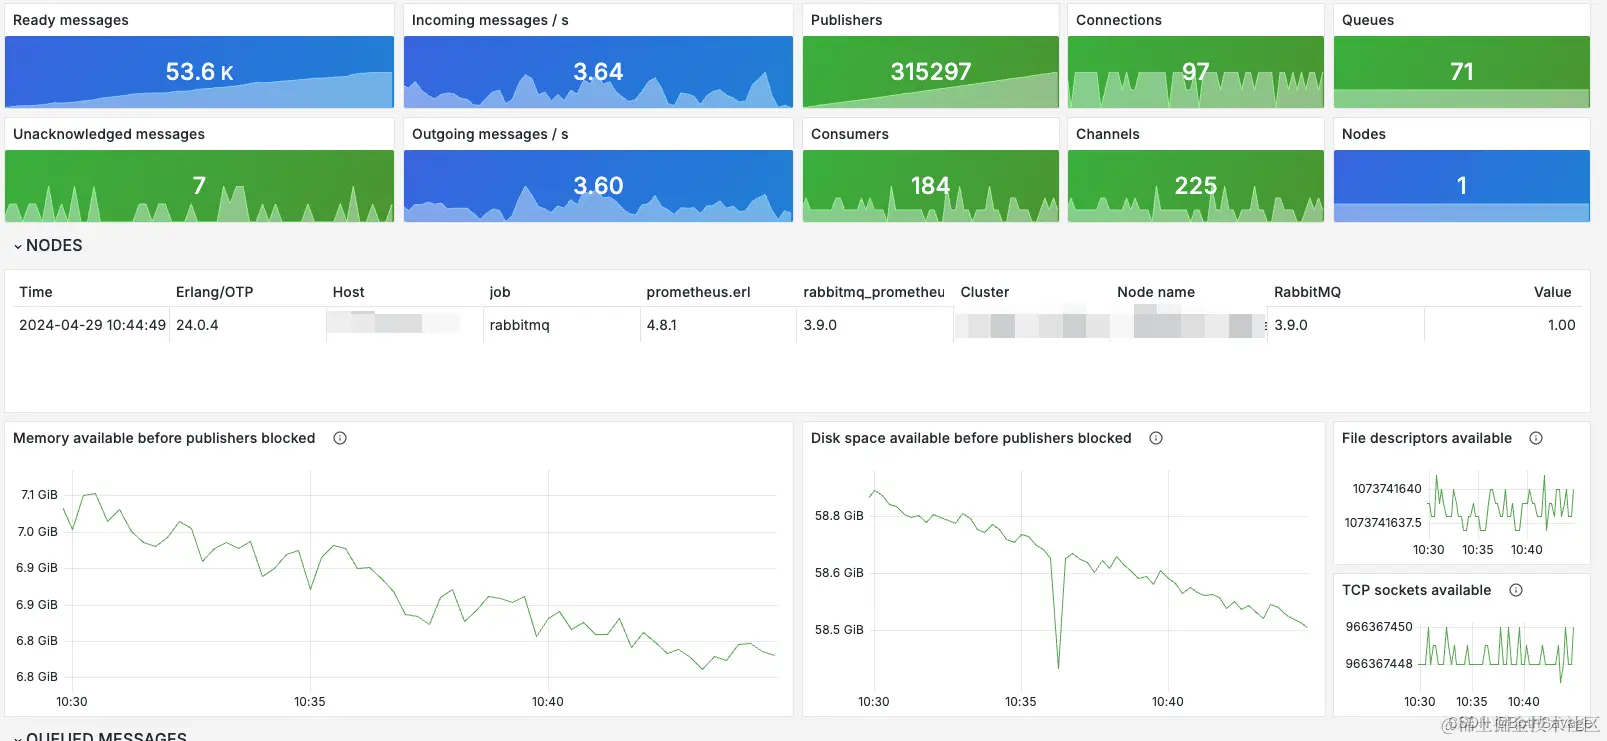The width and height of the screenshot is (1607, 741).
Task: Sort table by Time column header
Action: coord(36,292)
